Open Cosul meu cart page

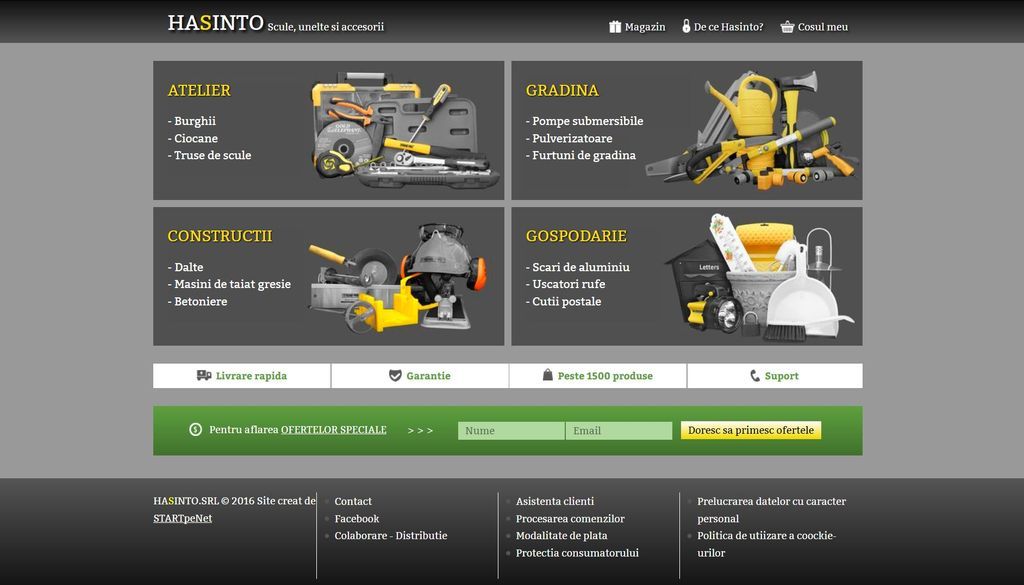click(x=822, y=27)
